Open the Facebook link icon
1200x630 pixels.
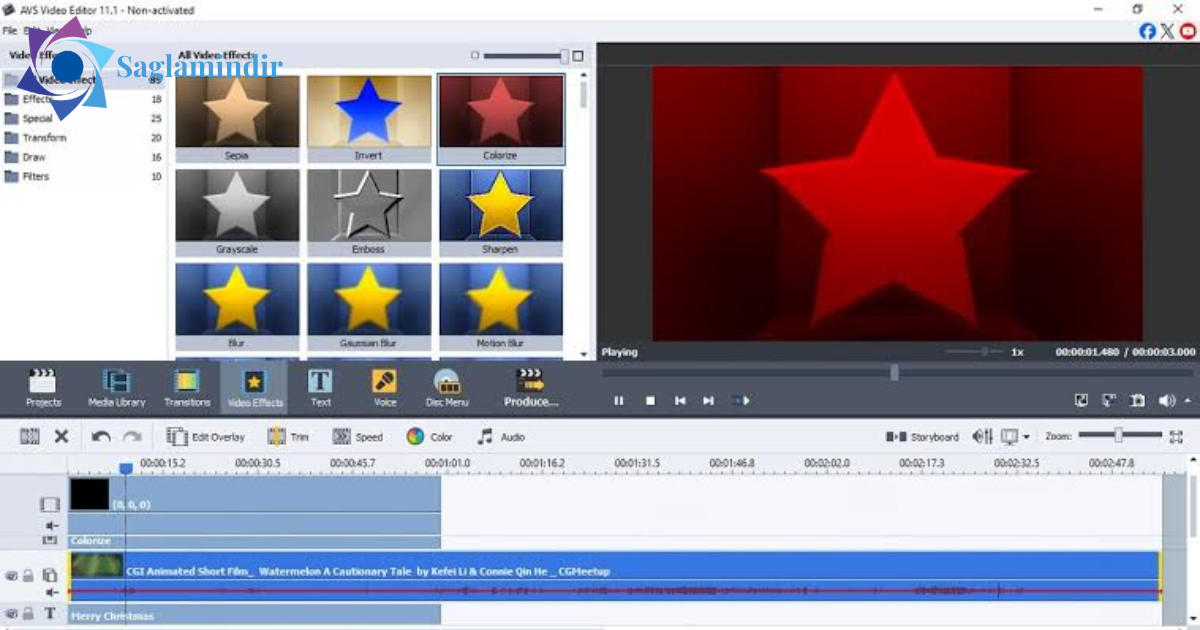coord(1148,31)
